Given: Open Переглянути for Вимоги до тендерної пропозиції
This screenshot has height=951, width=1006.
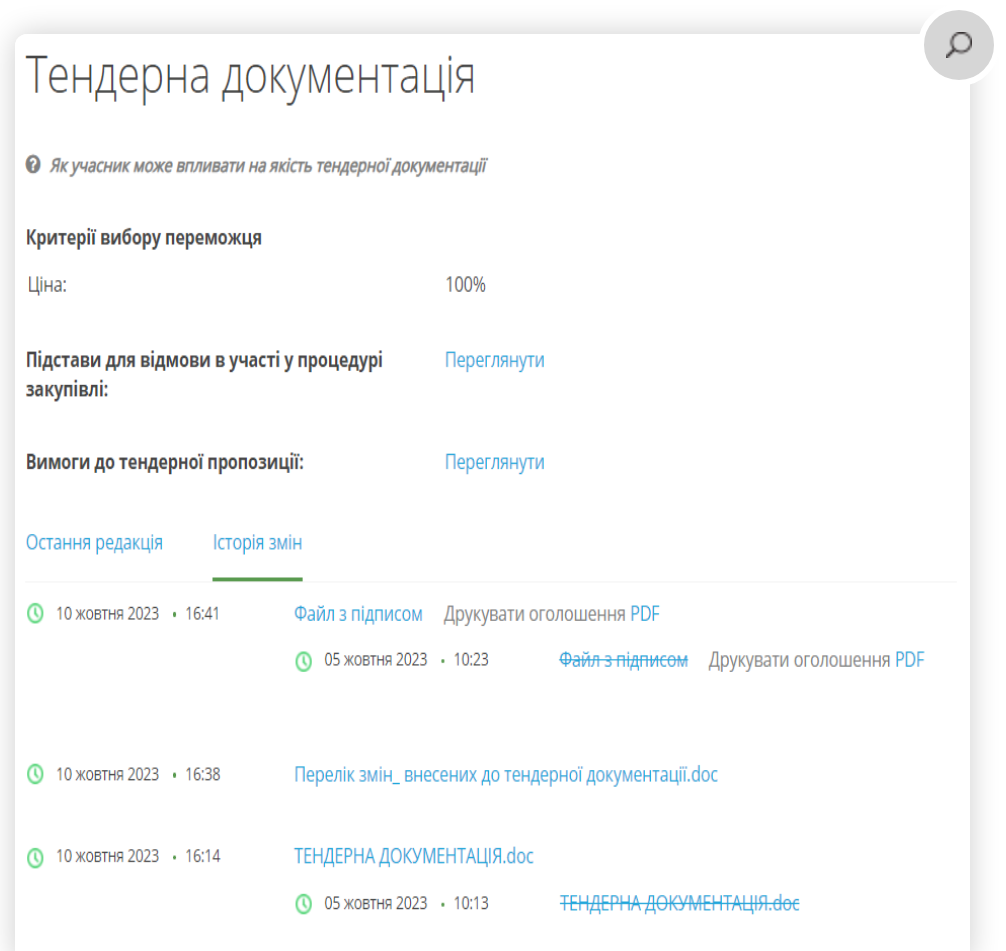Looking at the screenshot, I should coord(494,462).
